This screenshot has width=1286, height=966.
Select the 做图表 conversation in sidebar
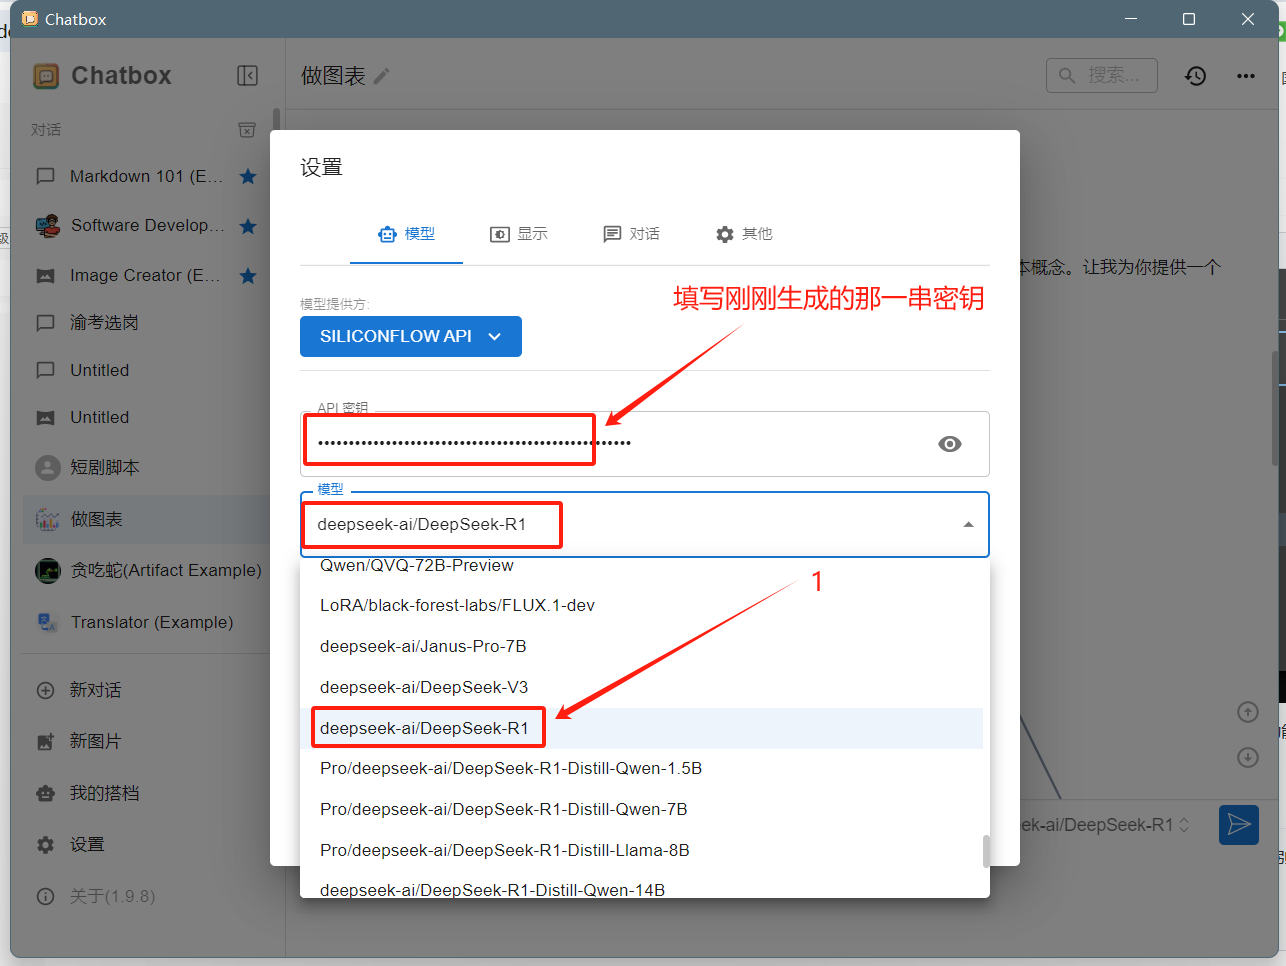pos(146,519)
